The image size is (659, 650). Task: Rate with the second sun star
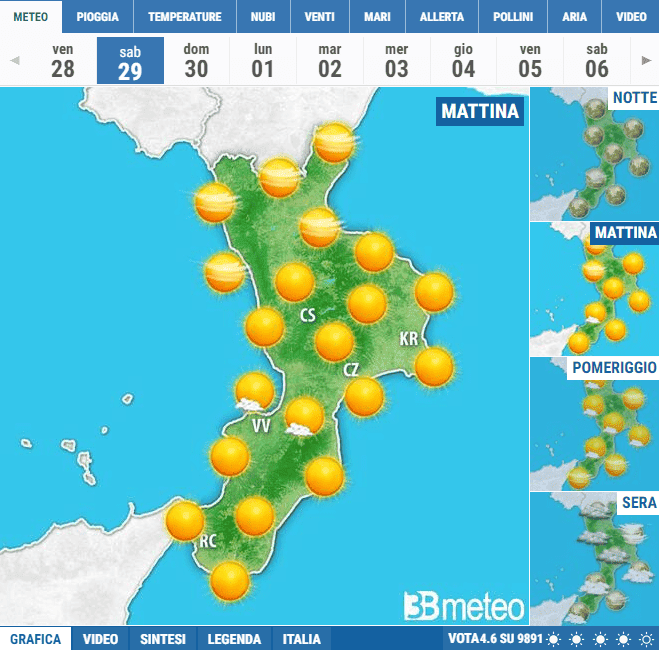pos(576,639)
